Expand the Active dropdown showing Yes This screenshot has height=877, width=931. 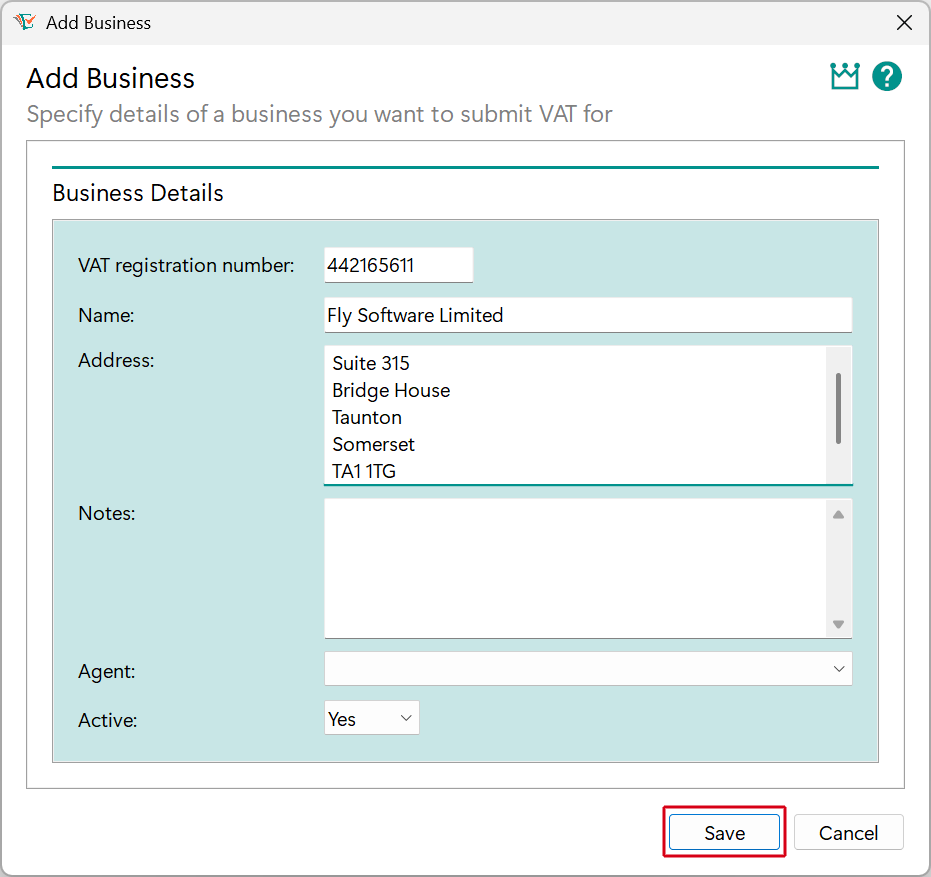tap(371, 717)
